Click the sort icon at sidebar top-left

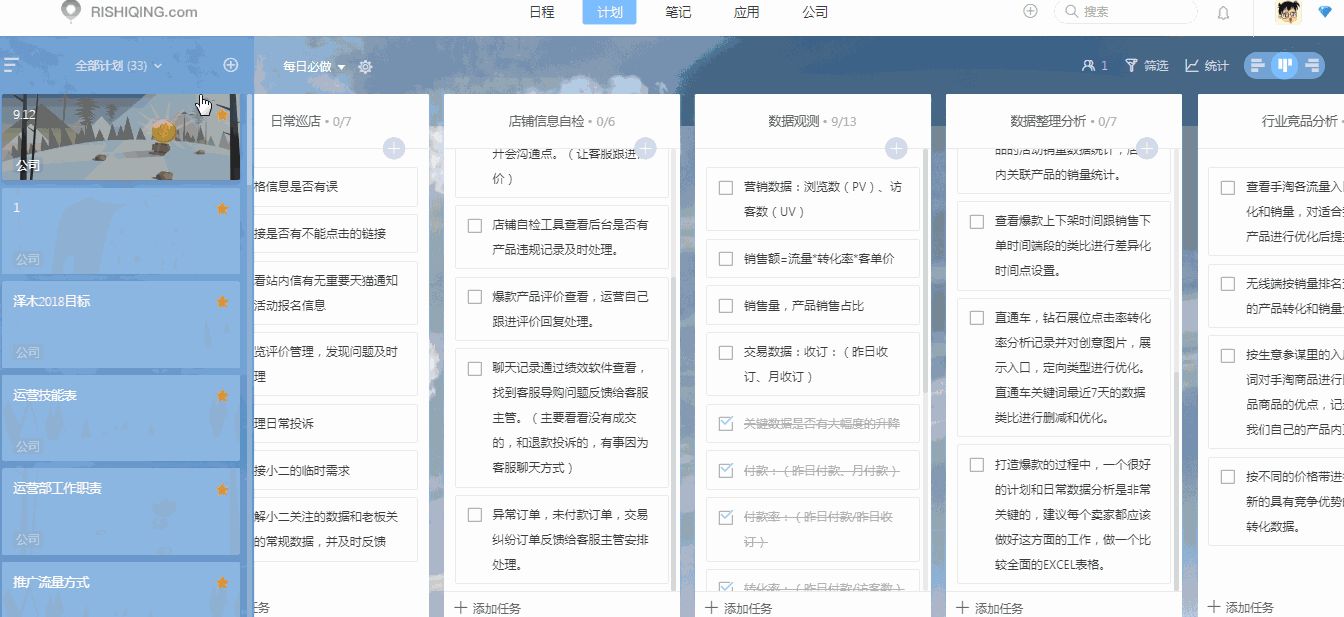click(13, 62)
